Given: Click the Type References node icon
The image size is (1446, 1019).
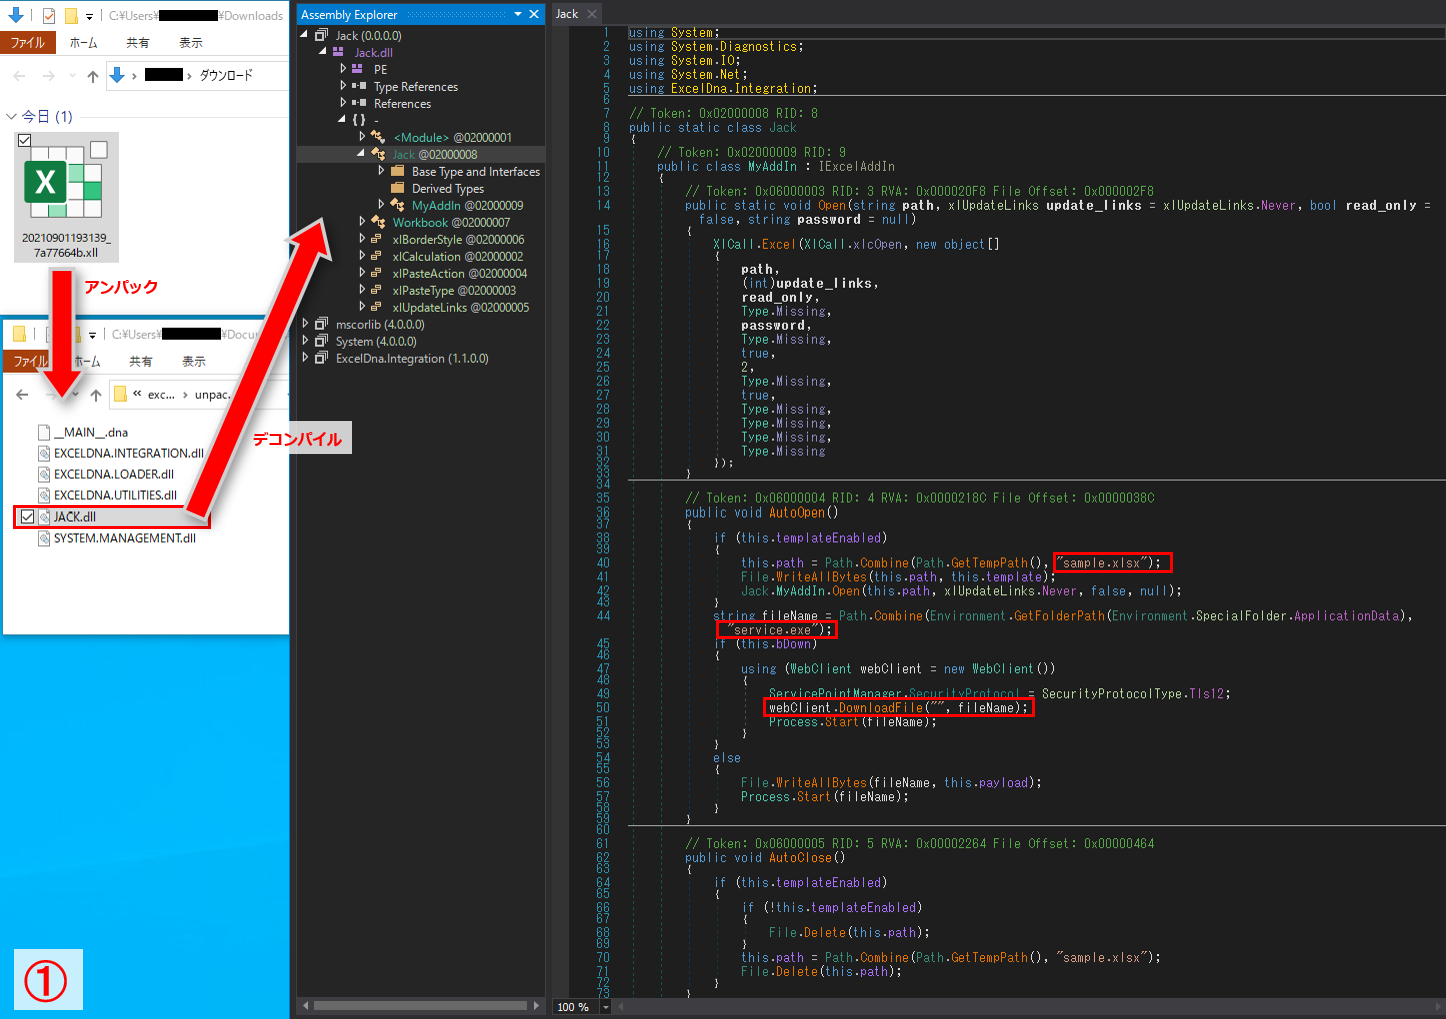Looking at the screenshot, I should click(x=358, y=86).
